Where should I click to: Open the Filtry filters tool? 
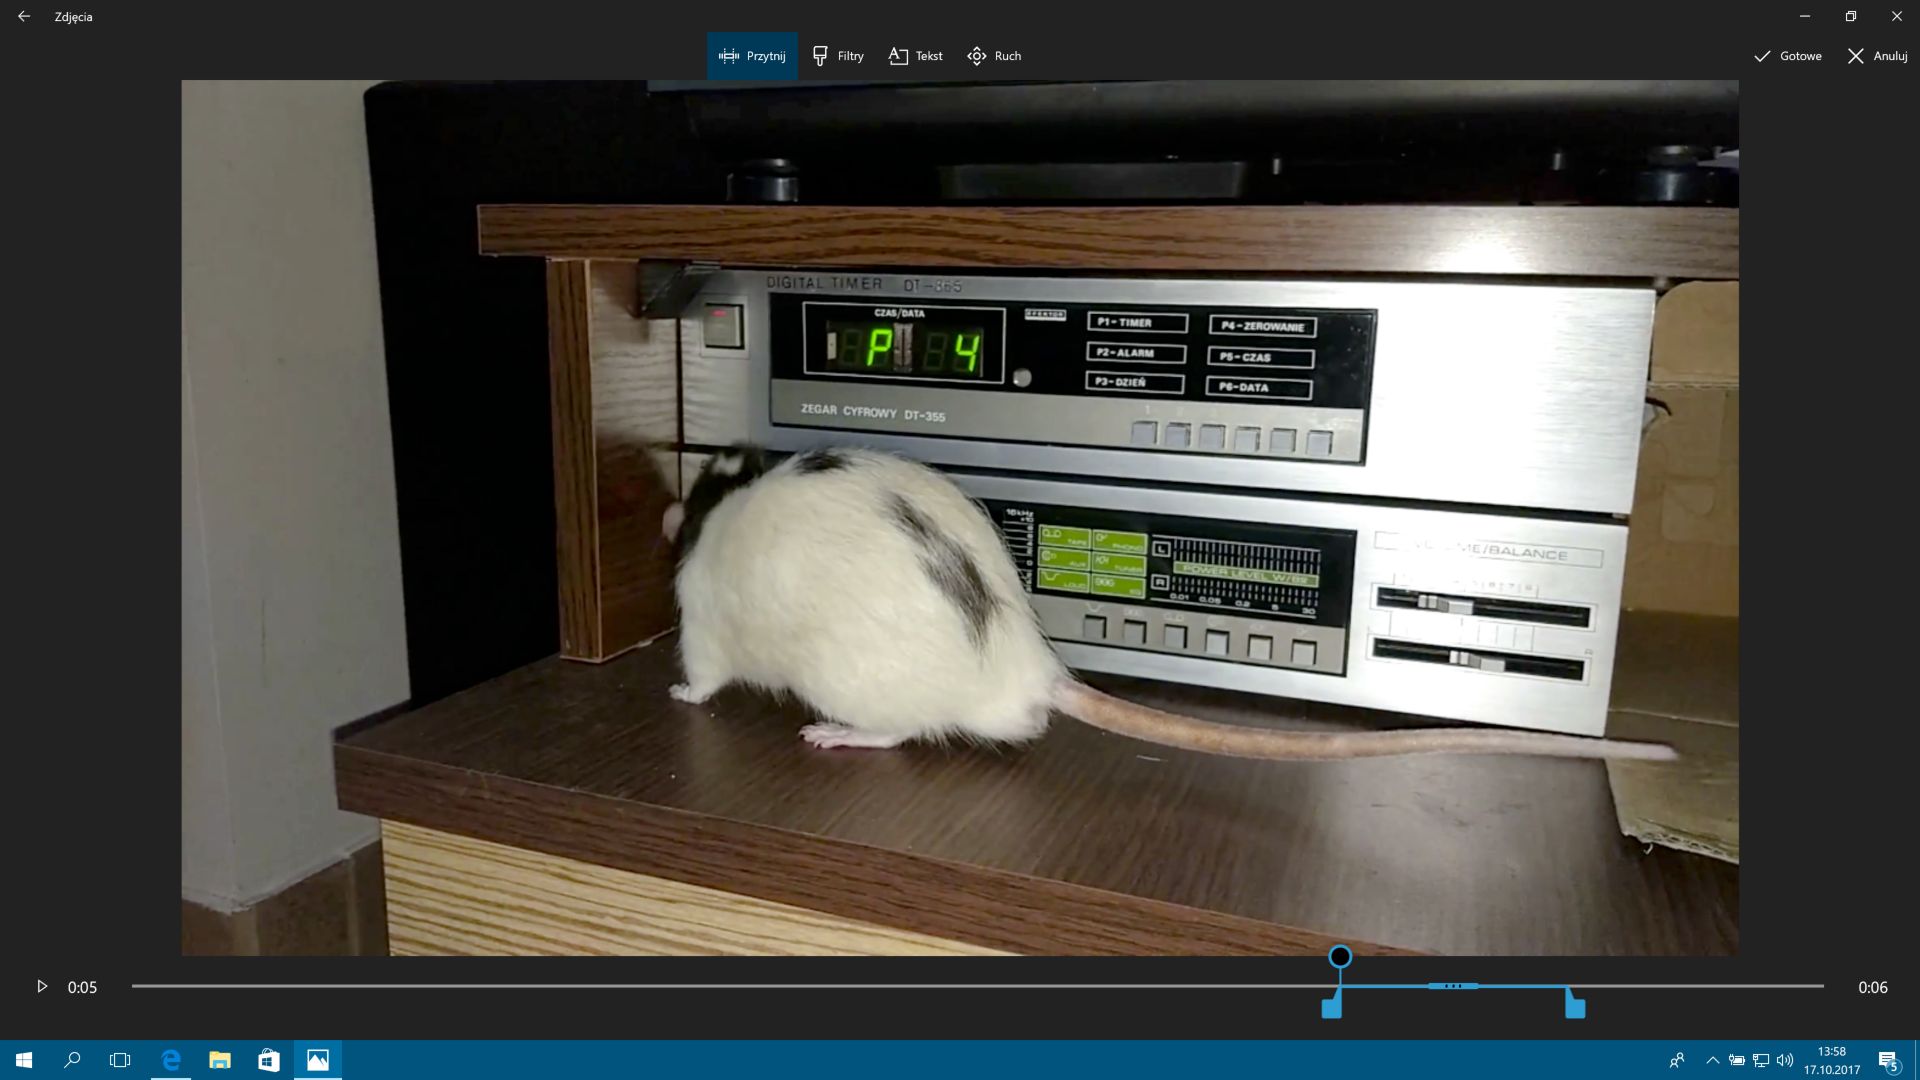pyautogui.click(x=838, y=56)
